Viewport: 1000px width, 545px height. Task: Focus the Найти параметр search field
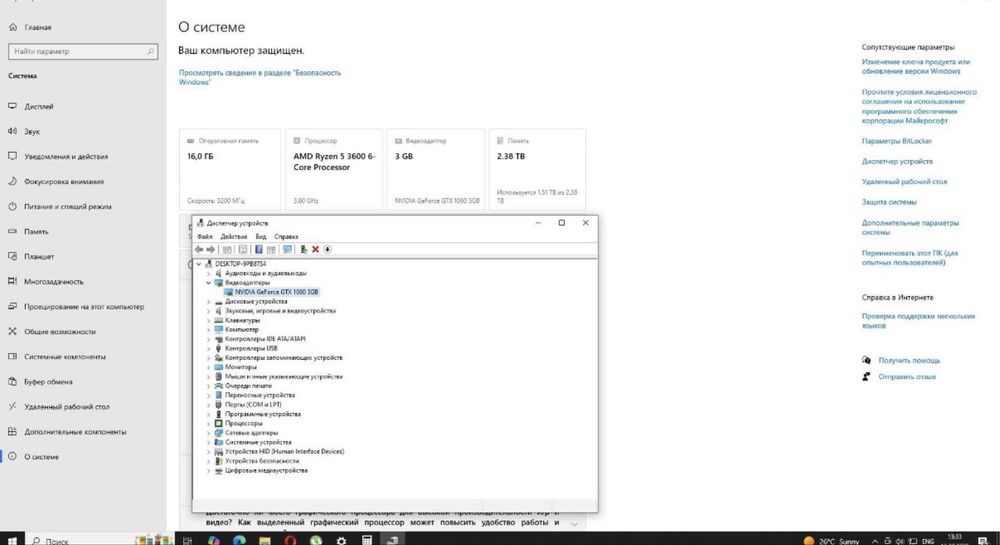coord(83,52)
